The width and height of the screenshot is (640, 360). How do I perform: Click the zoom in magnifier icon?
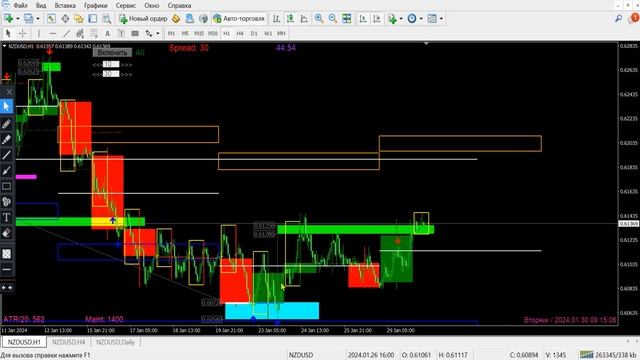coord(319,18)
